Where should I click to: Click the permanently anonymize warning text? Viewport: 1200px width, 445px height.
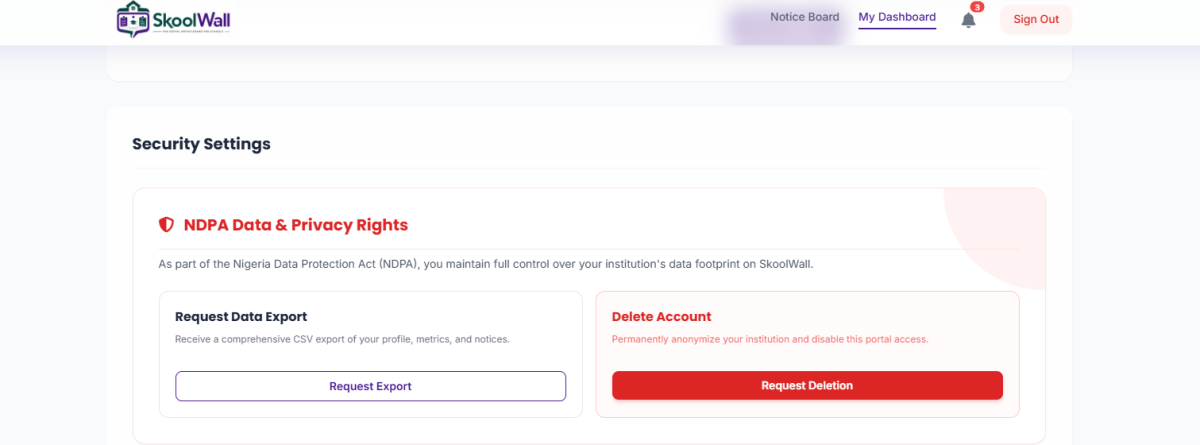click(x=770, y=339)
